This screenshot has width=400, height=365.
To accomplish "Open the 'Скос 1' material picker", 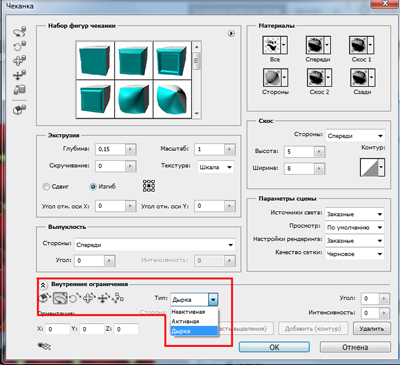I will point(361,45).
